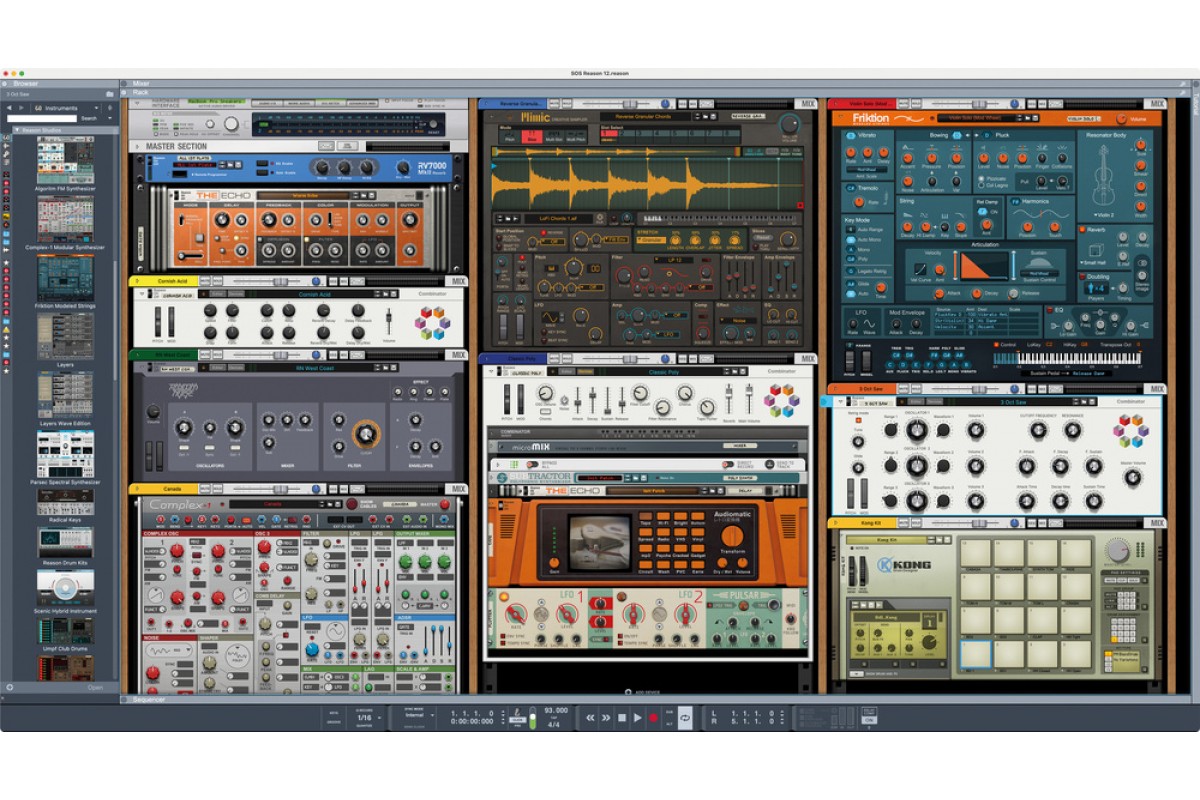
Task: Toggle loop mode in the transport bar
Action: pyautogui.click(x=685, y=717)
